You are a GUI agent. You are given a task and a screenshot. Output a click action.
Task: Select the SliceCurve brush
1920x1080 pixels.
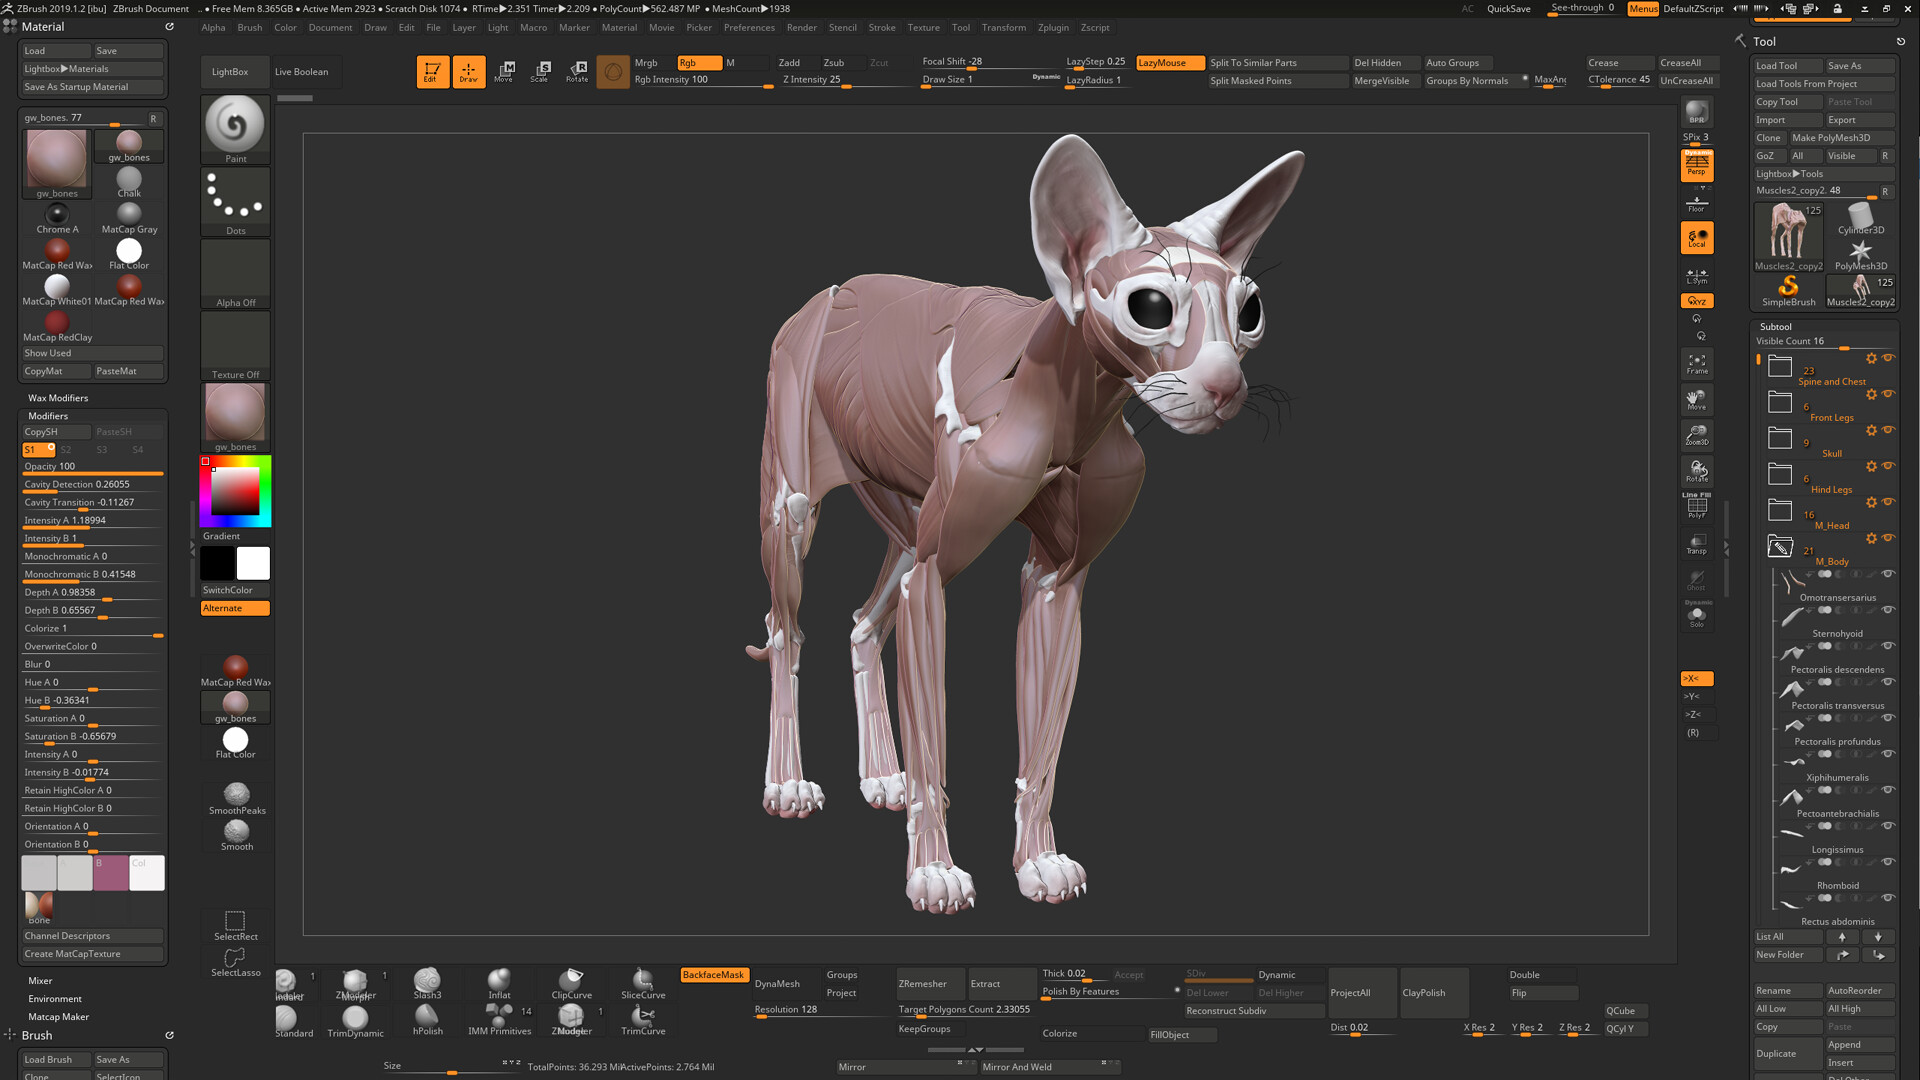click(x=643, y=983)
